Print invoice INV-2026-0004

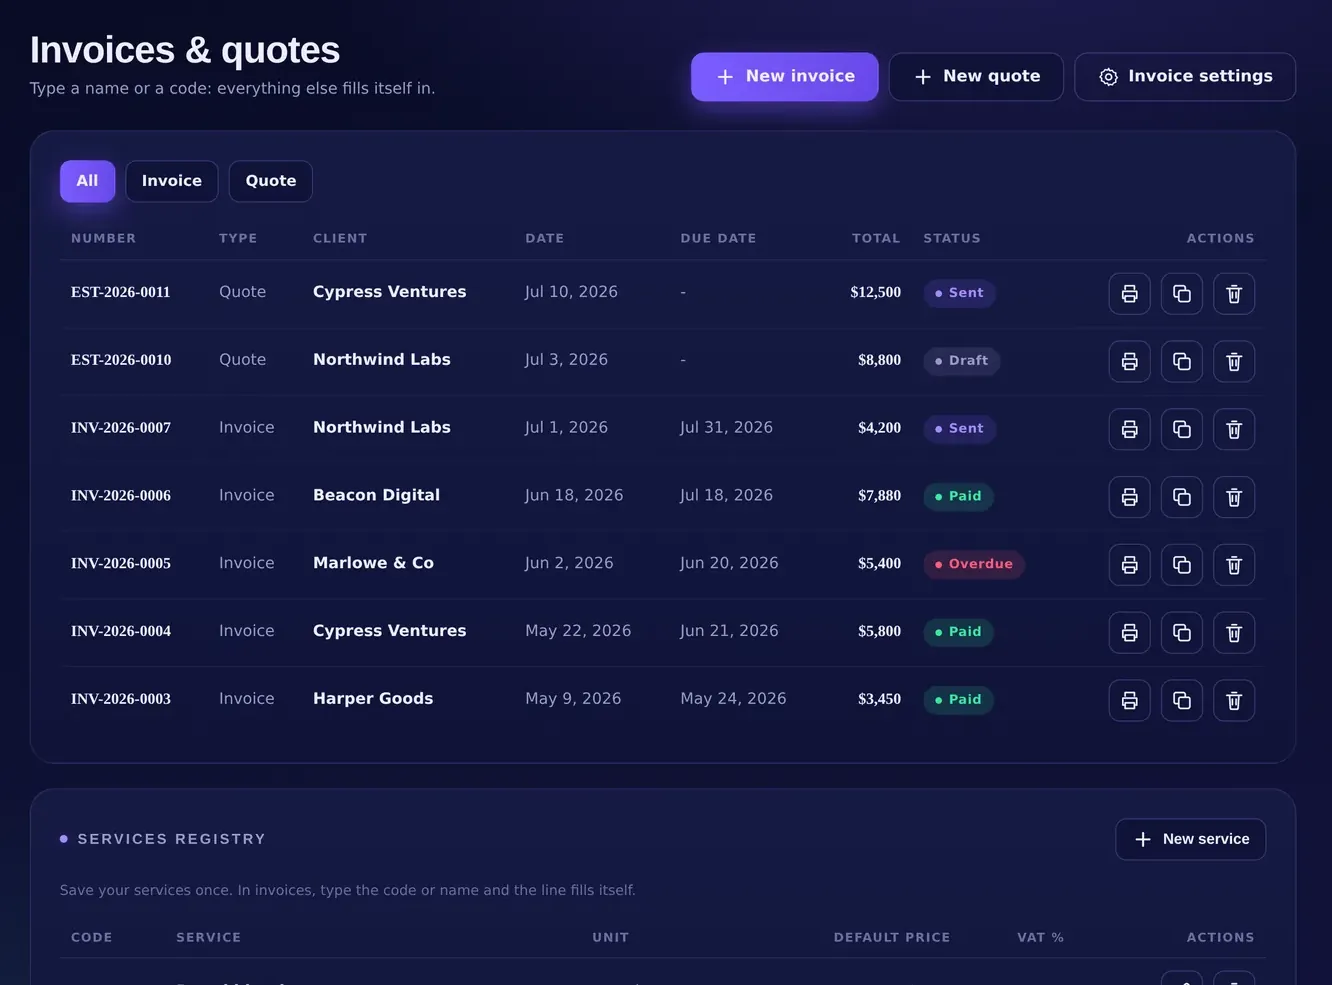(x=1129, y=633)
